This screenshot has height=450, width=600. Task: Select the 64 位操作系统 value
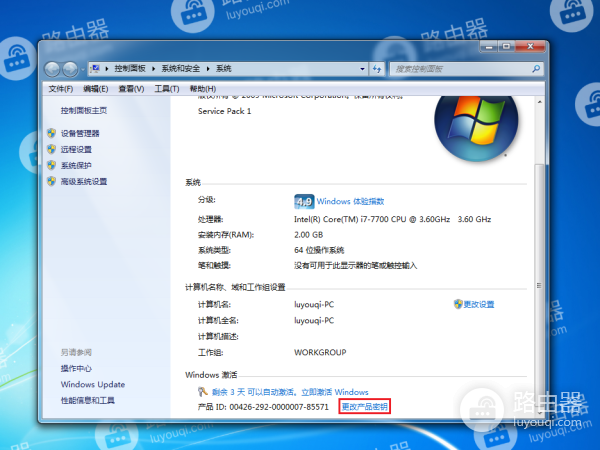pyautogui.click(x=319, y=250)
